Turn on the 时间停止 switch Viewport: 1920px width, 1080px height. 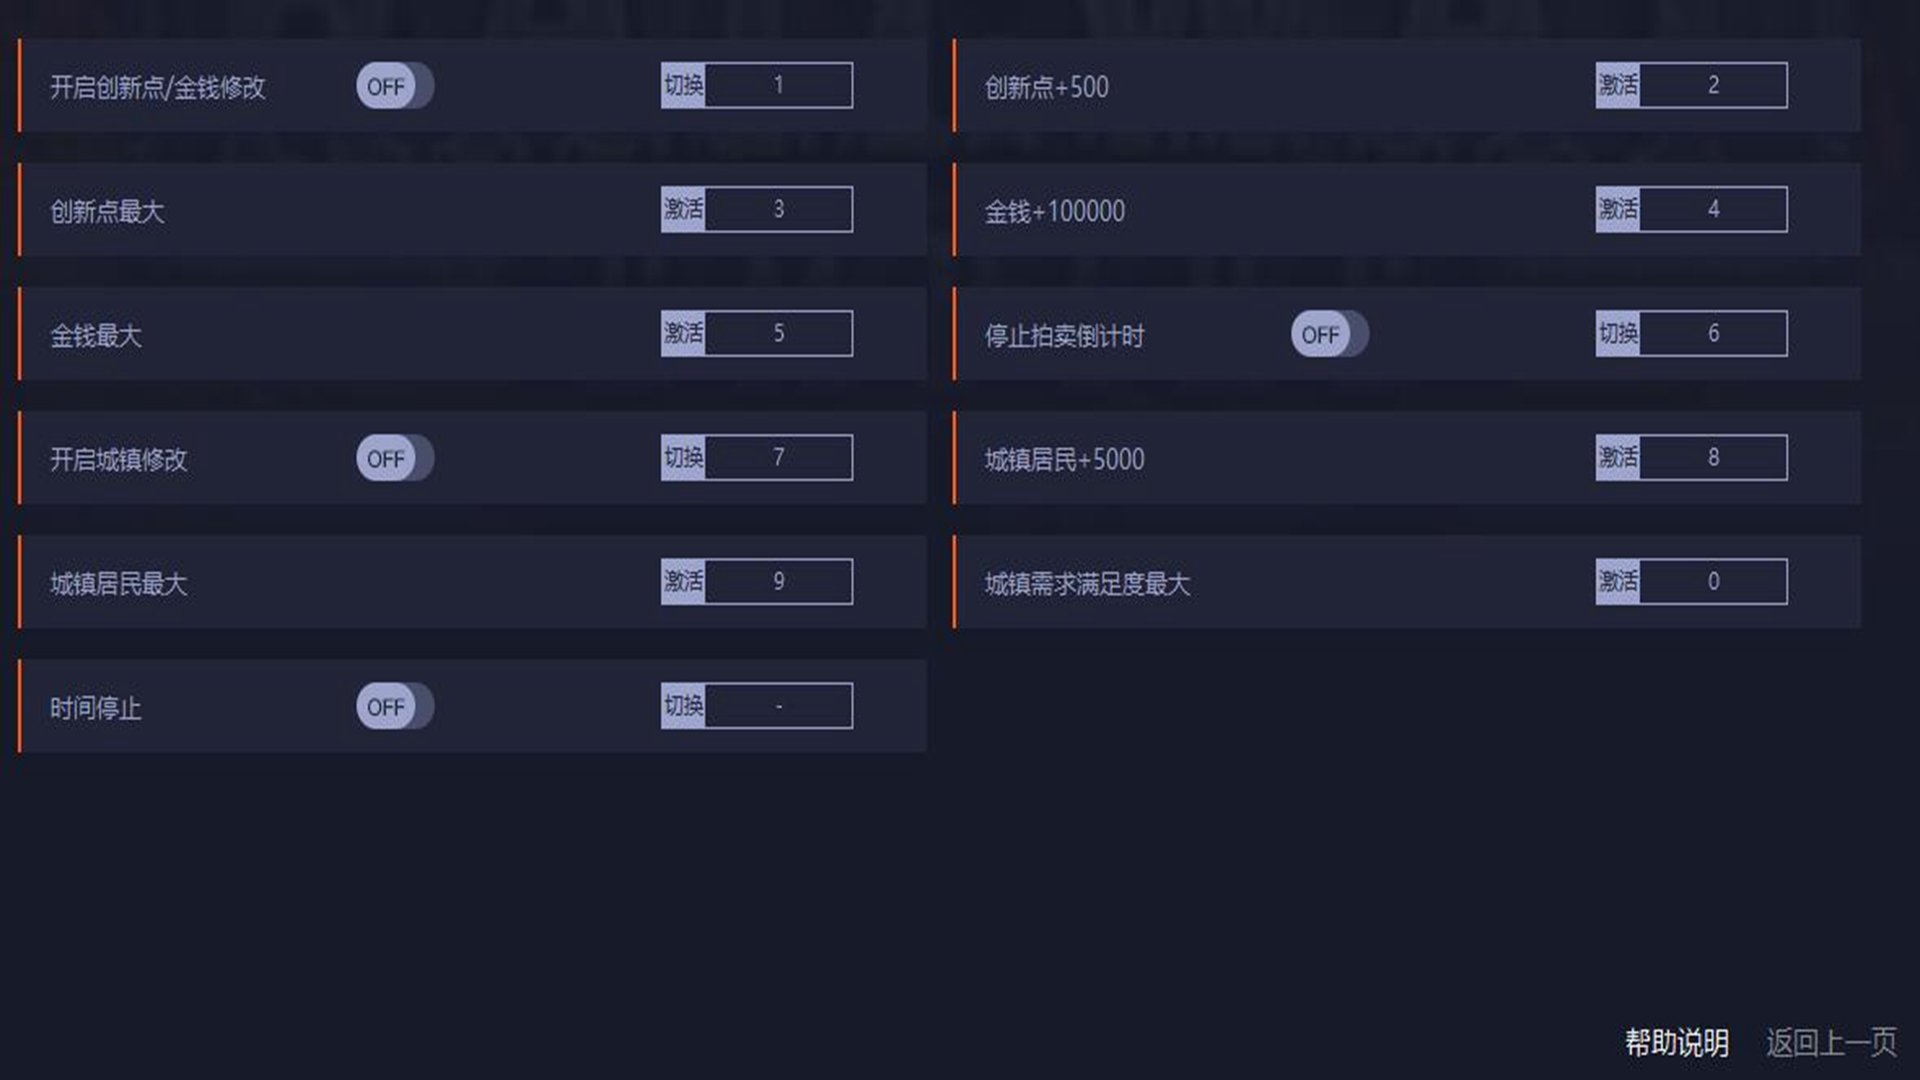(394, 706)
